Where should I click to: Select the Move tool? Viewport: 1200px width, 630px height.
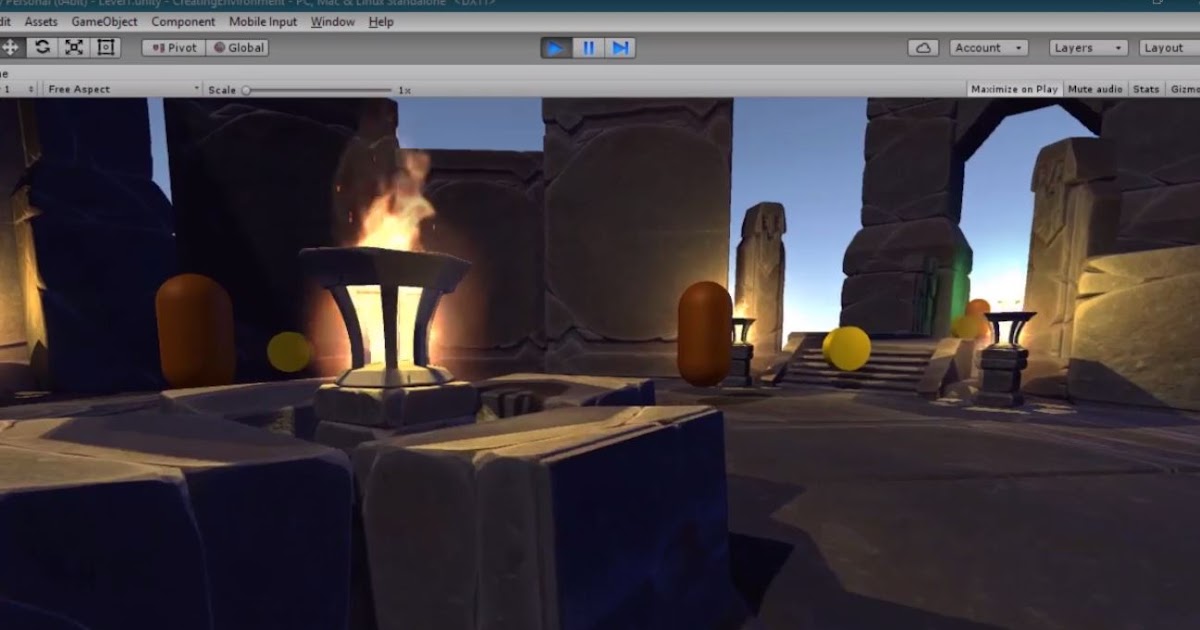coord(12,46)
